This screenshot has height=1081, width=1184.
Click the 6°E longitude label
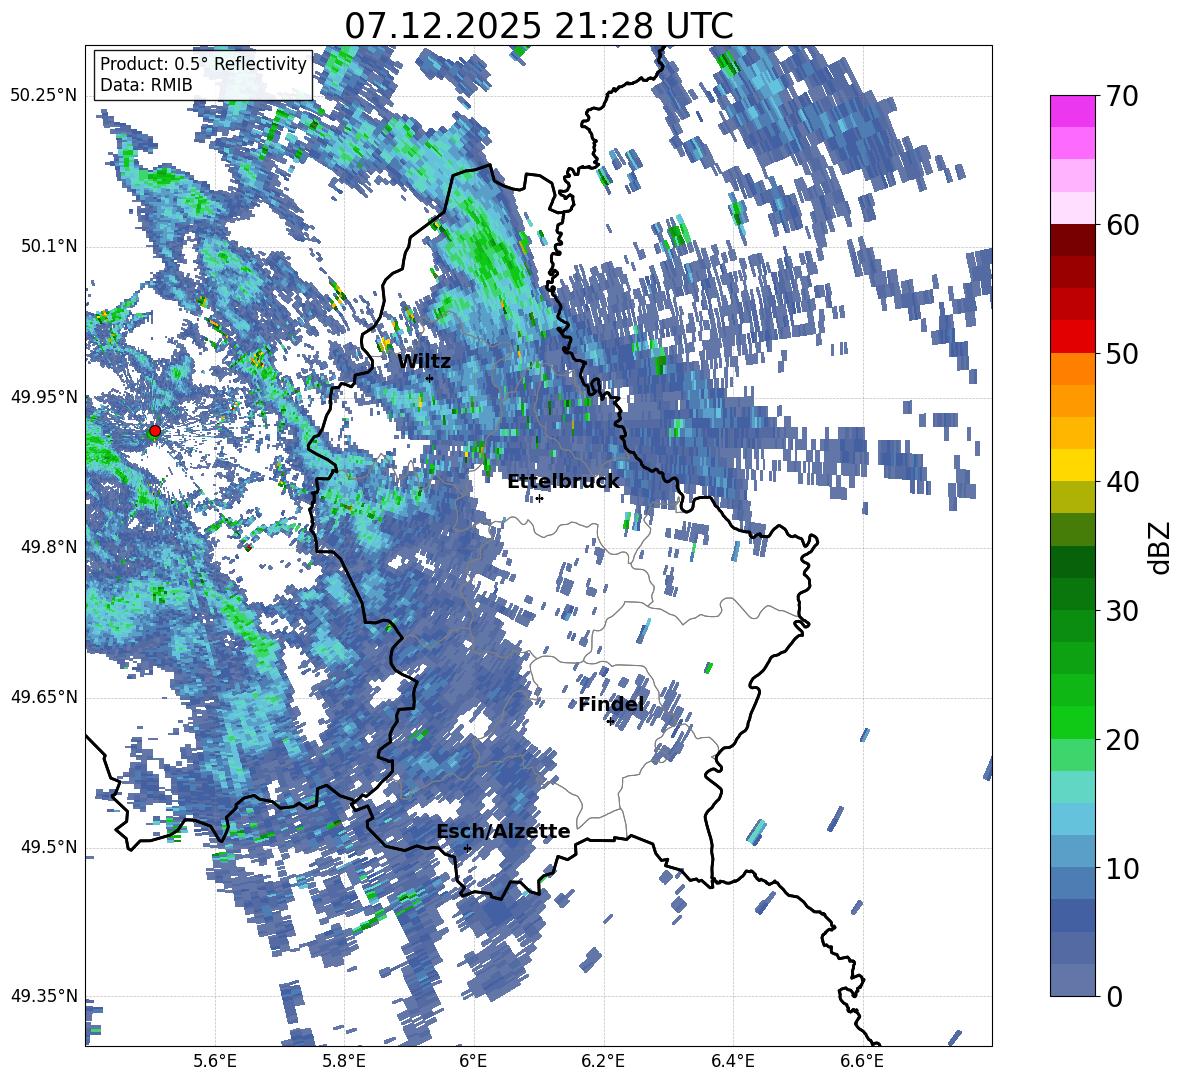tap(473, 1061)
